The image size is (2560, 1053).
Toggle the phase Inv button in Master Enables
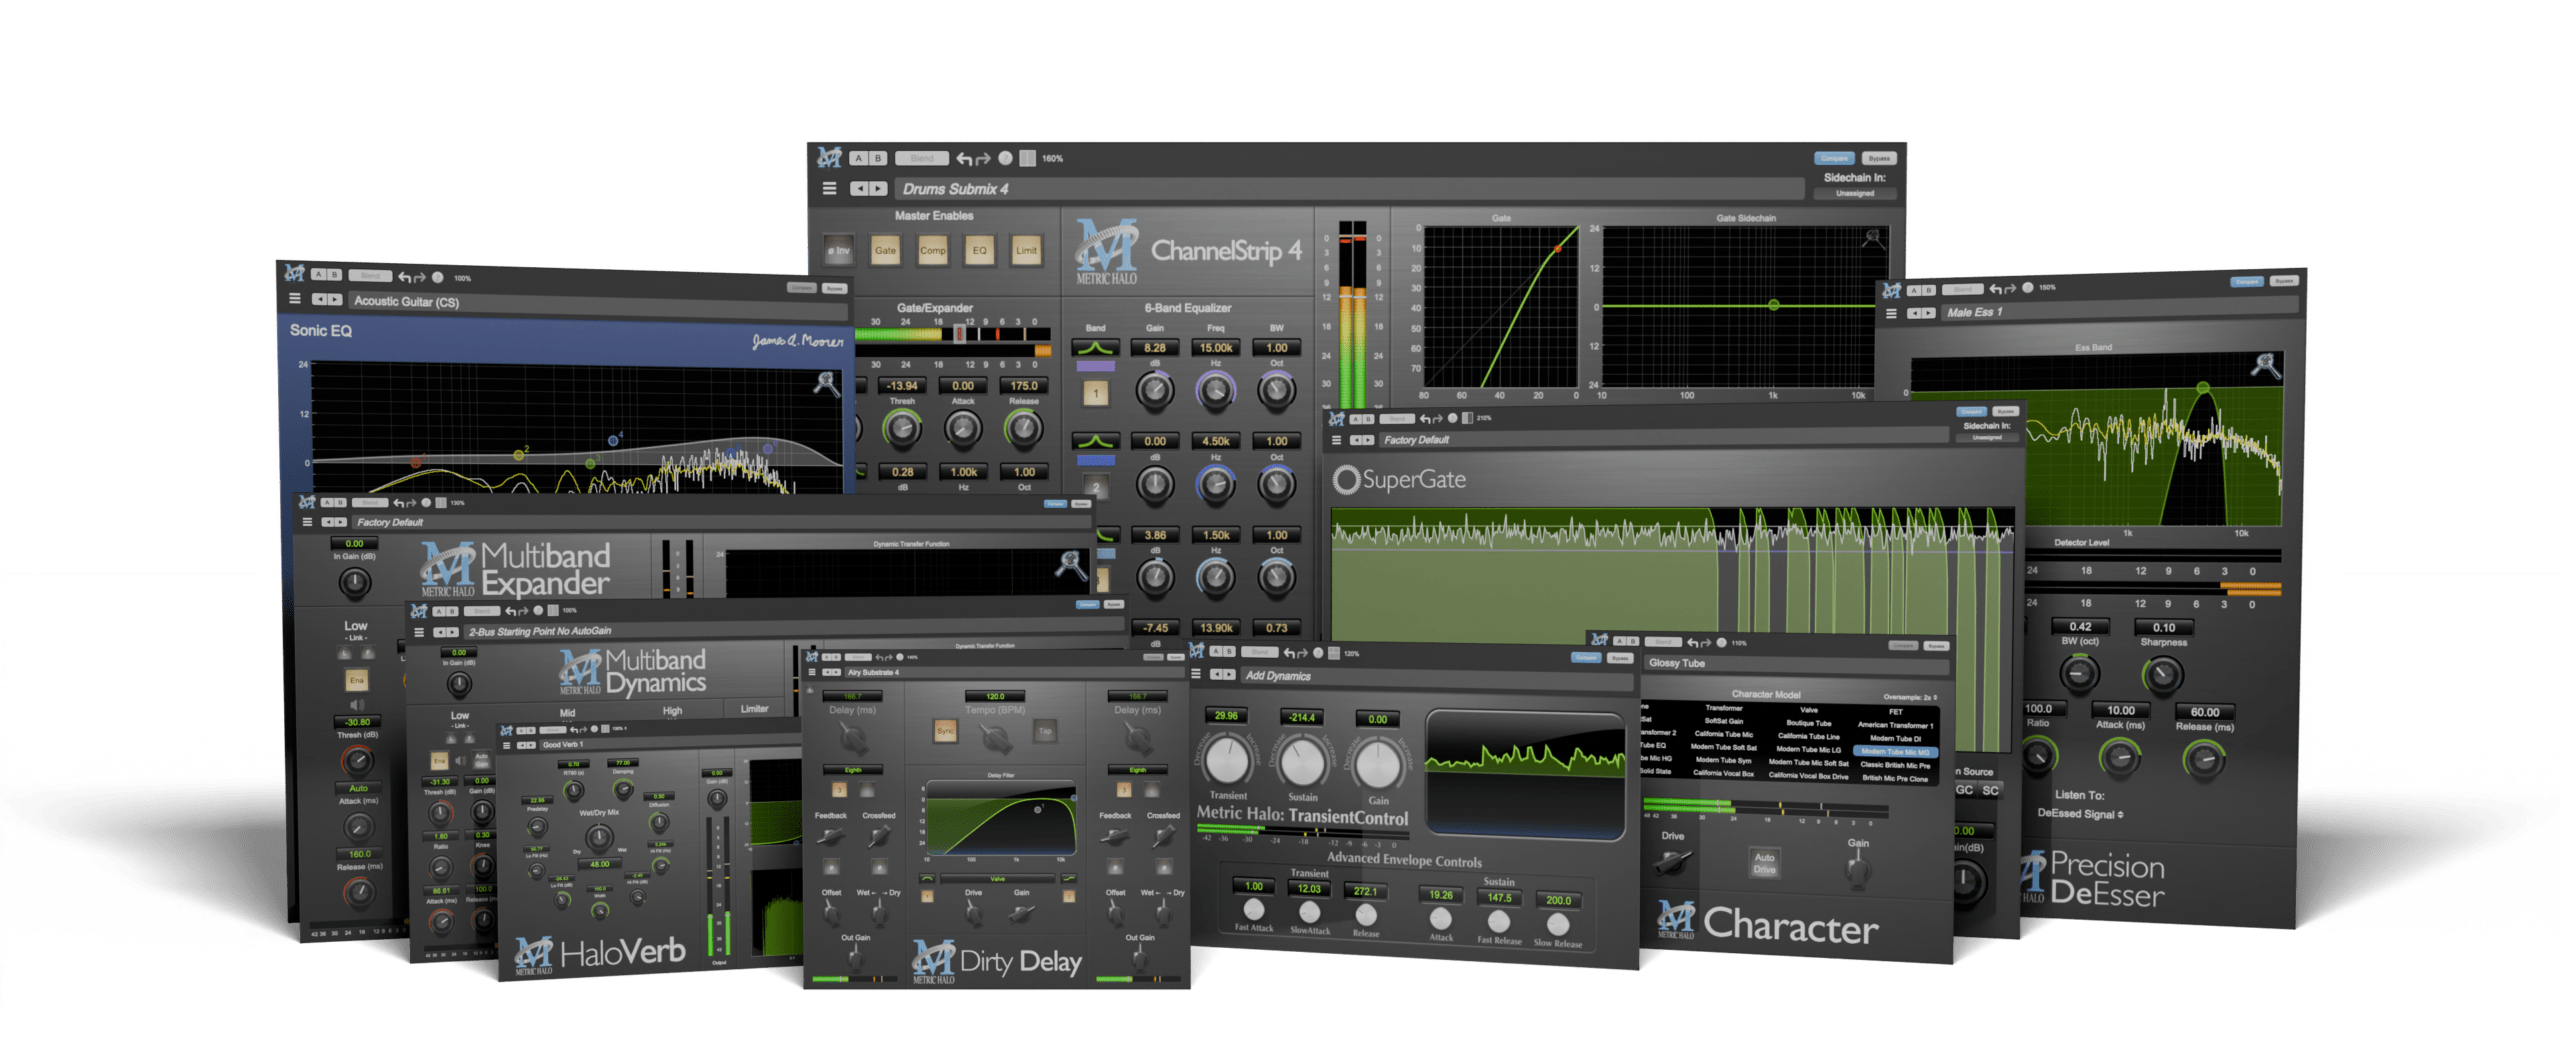pos(839,251)
